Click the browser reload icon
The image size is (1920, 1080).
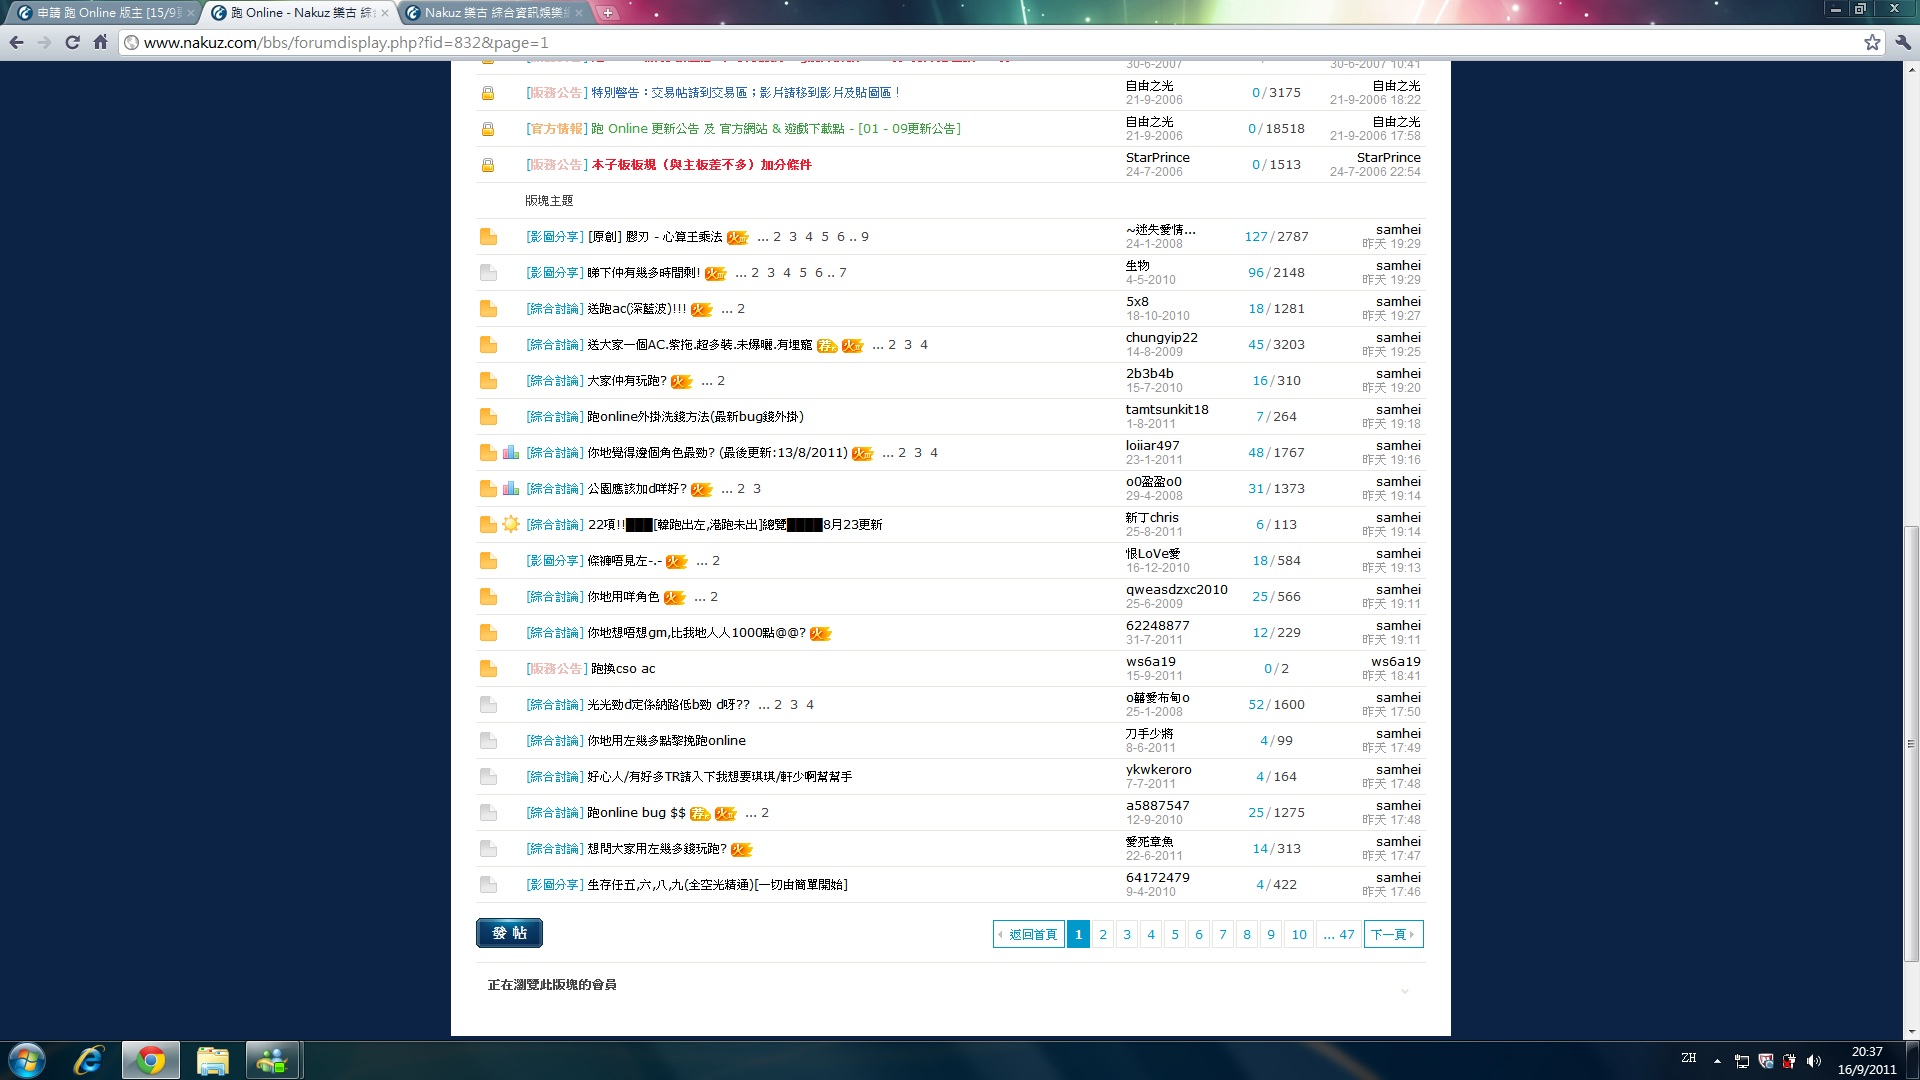tap(72, 42)
